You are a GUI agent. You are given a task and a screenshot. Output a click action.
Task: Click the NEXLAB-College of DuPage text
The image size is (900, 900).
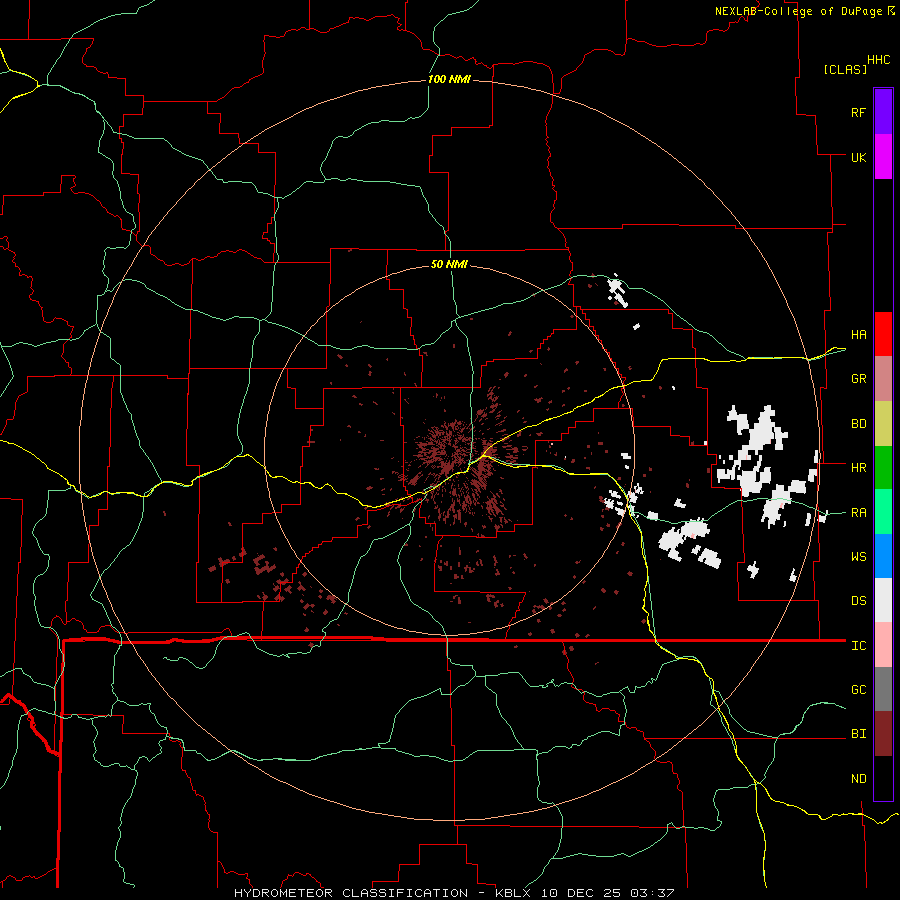click(798, 11)
